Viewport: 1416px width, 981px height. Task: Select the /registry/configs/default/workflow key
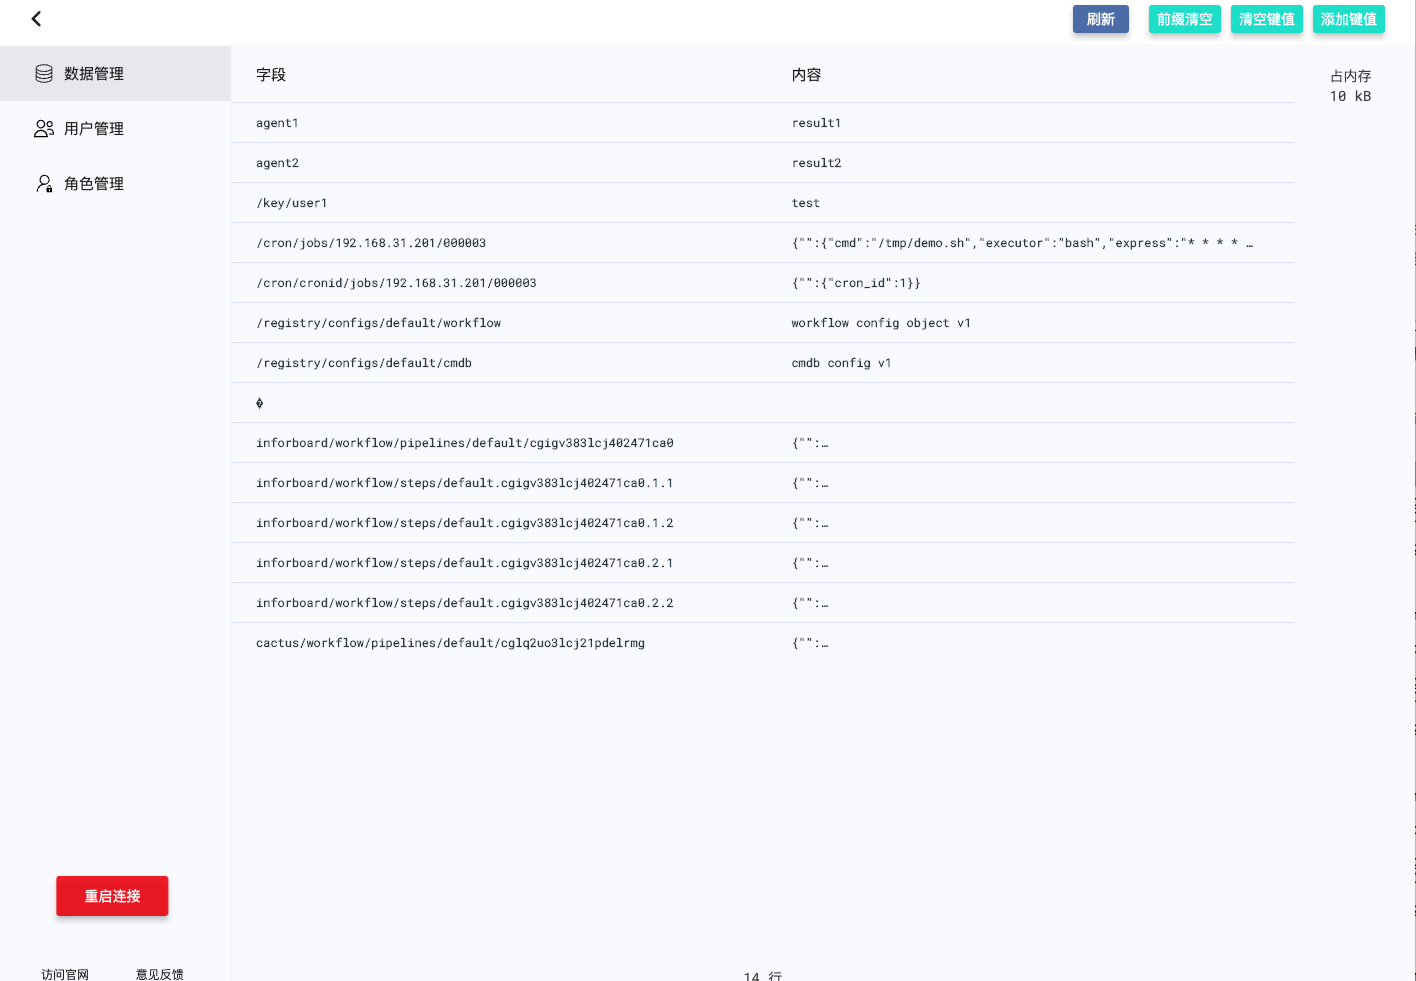378,323
